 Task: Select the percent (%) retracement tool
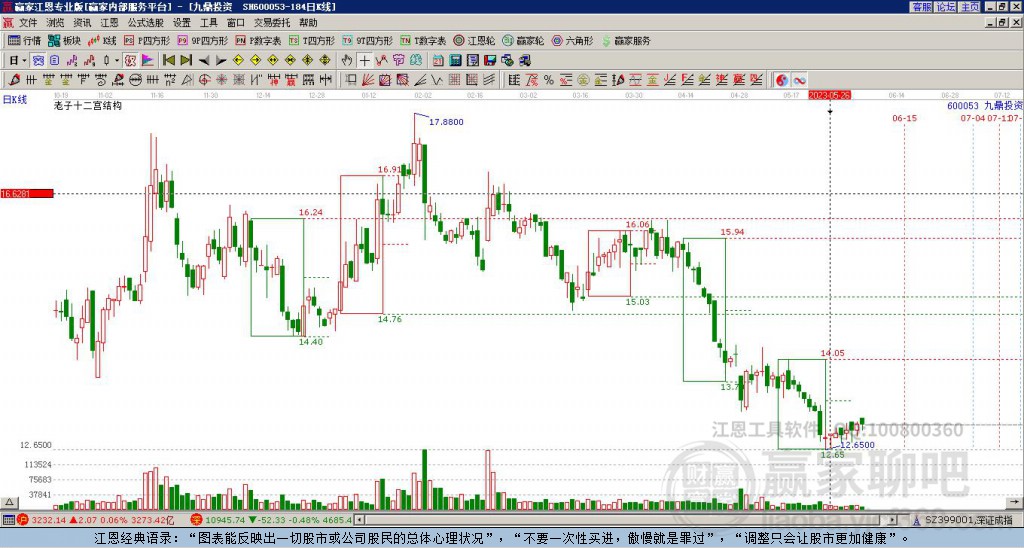[x=549, y=80]
